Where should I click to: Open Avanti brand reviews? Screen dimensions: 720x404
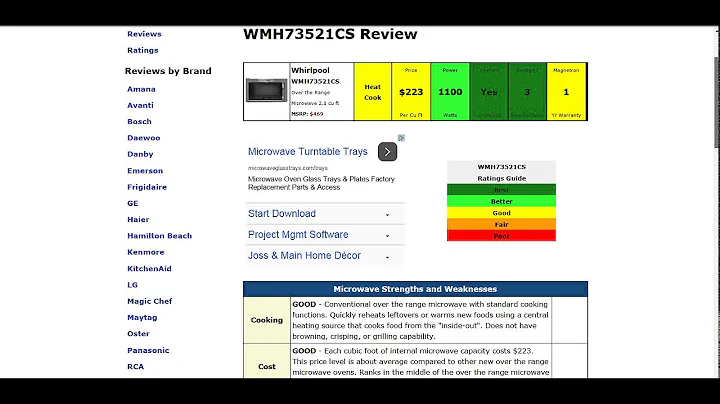pyautogui.click(x=141, y=105)
